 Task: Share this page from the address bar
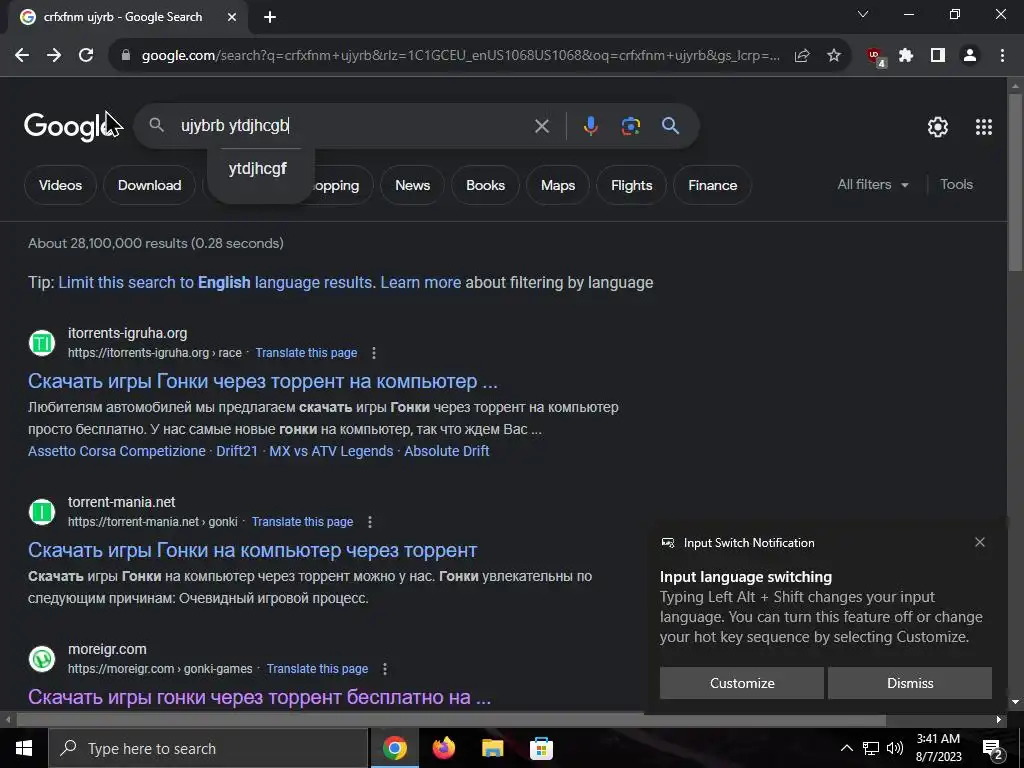coord(802,56)
